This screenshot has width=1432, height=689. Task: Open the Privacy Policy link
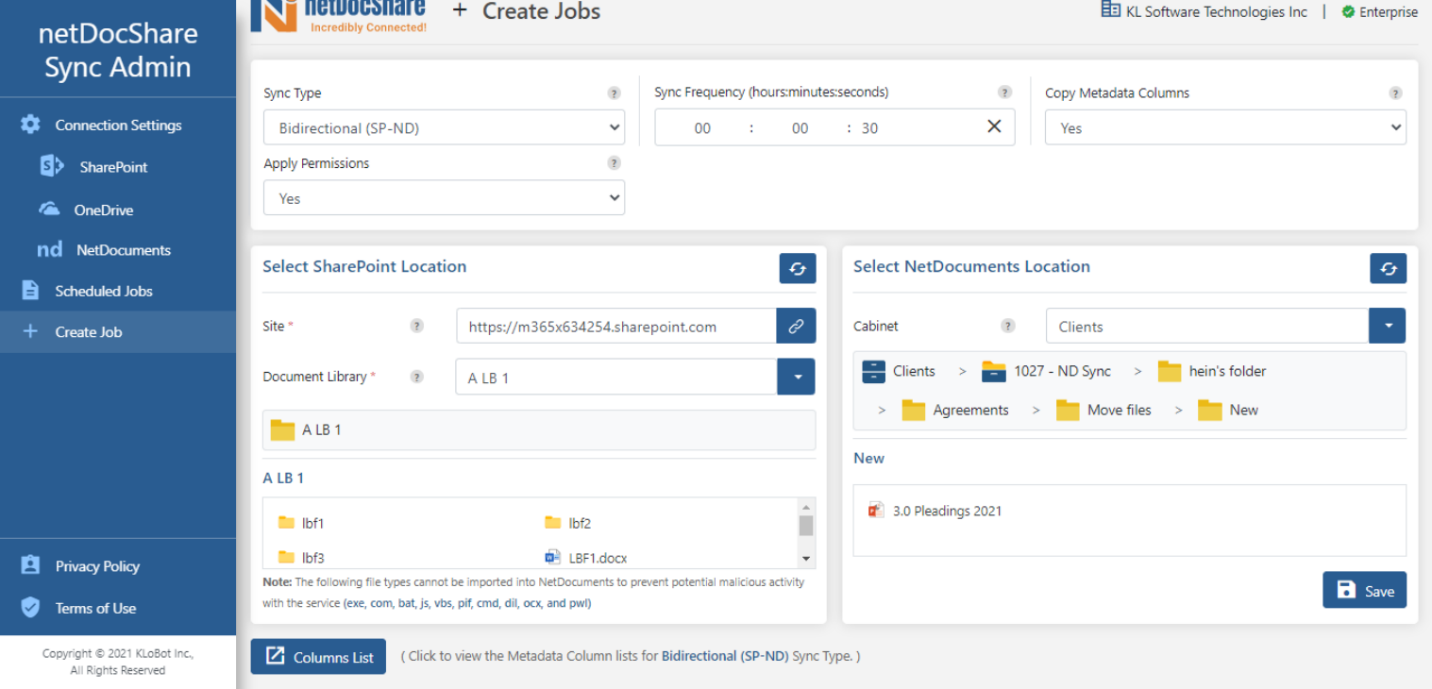pyautogui.click(x=97, y=566)
